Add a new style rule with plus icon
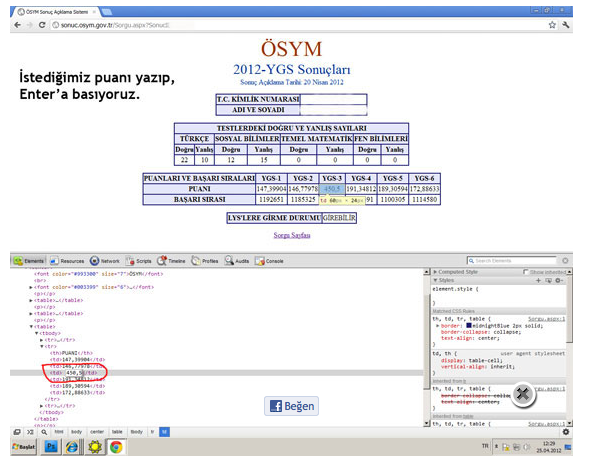Viewport: 596px width, 465px height. (x=538, y=280)
